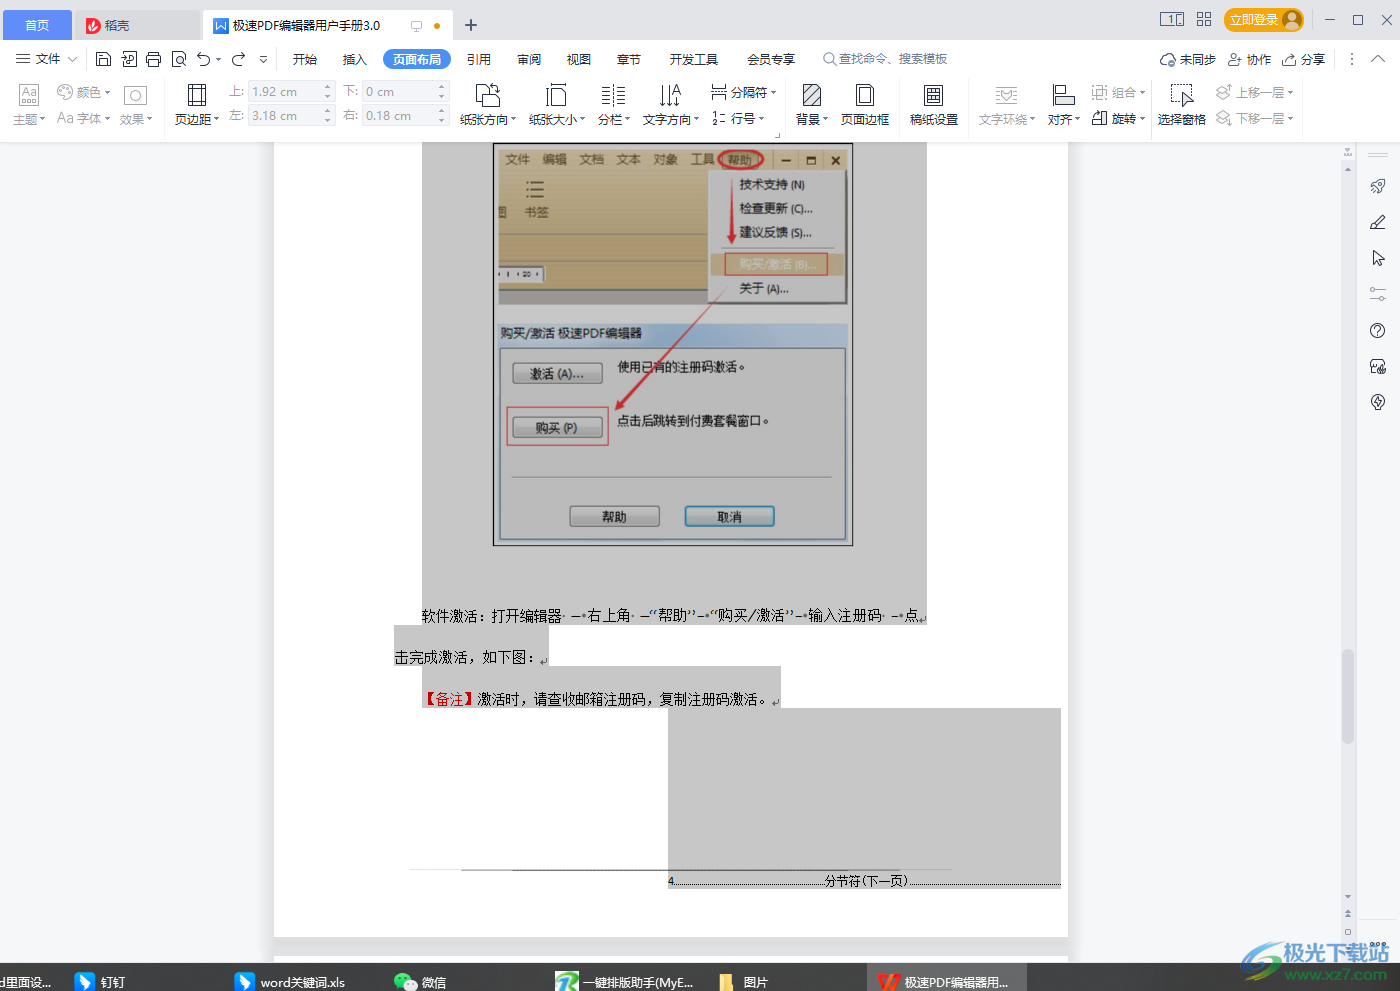The image size is (1400, 991).
Task: Click the pen/edit icon in the right sidebar
Action: click(x=1378, y=222)
